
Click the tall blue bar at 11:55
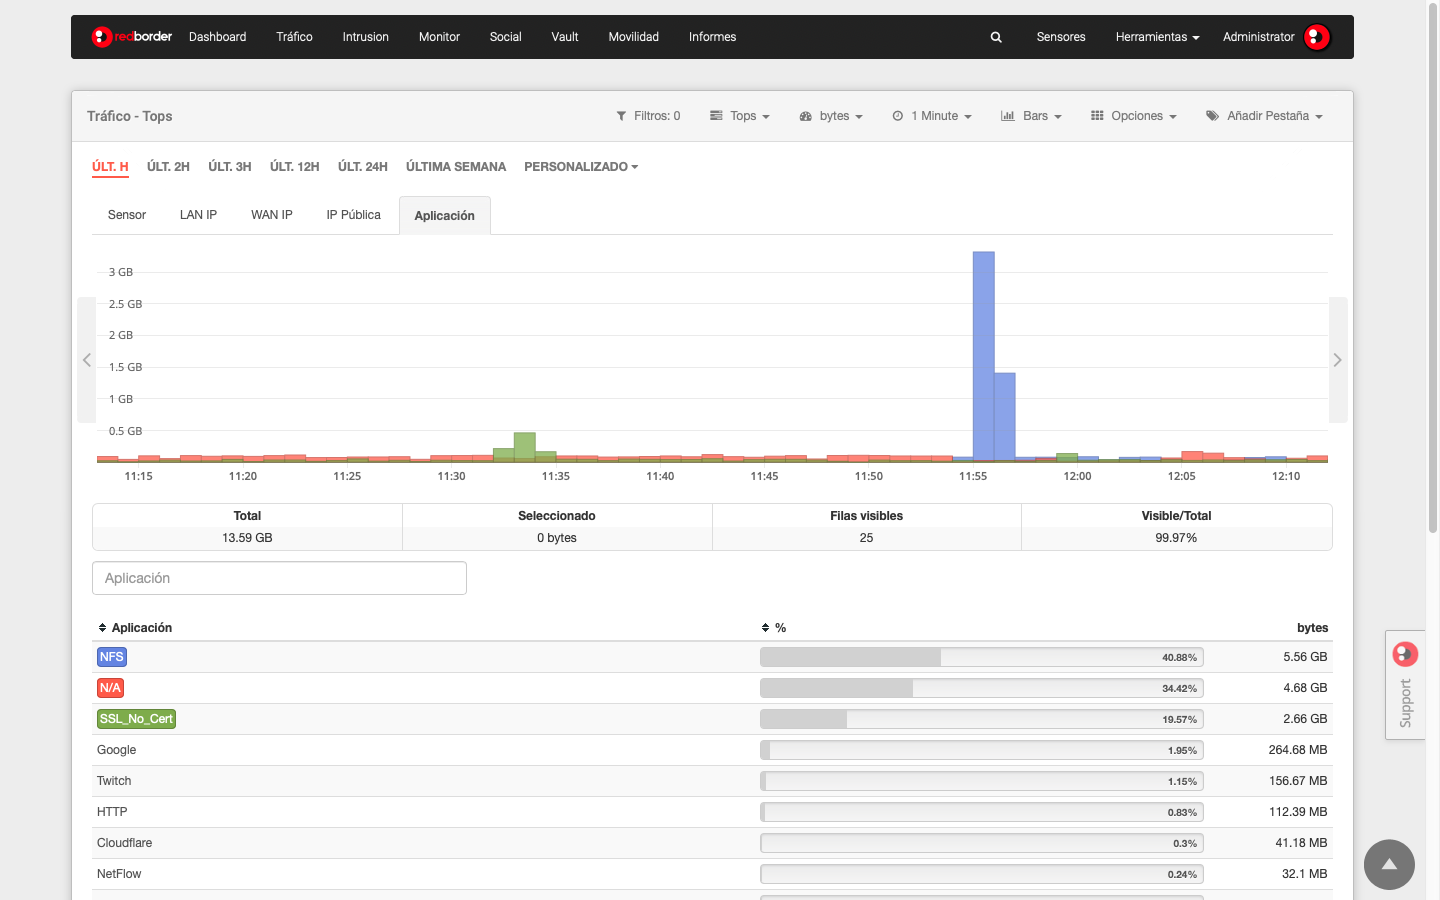[983, 355]
